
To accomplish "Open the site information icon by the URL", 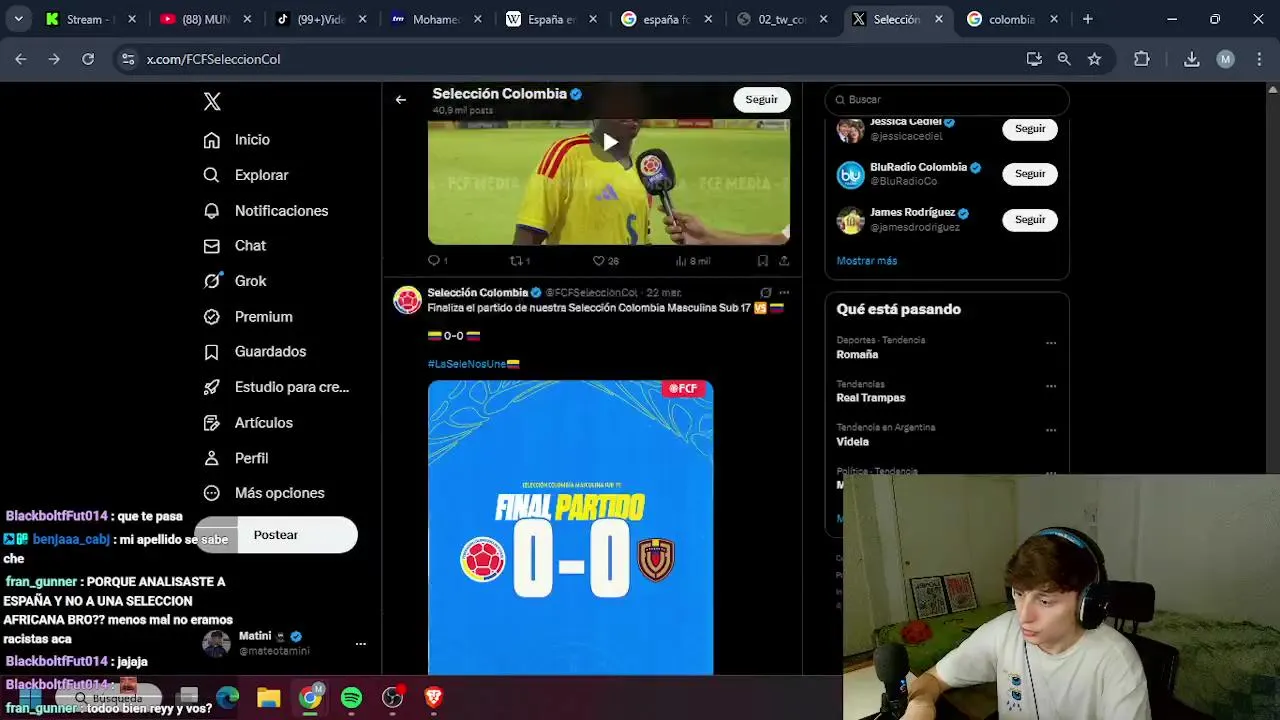I will click(128, 59).
